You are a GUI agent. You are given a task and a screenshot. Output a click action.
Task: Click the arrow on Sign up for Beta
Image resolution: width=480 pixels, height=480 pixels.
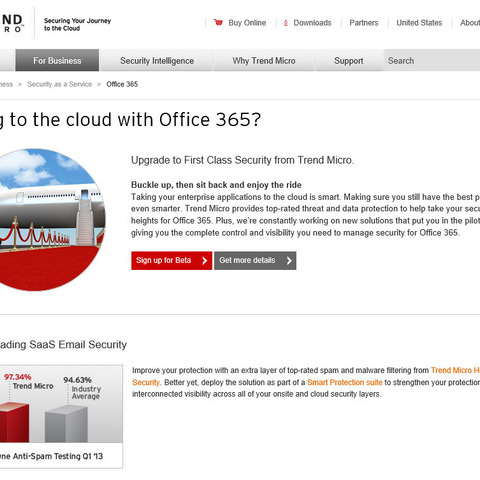pos(205,261)
